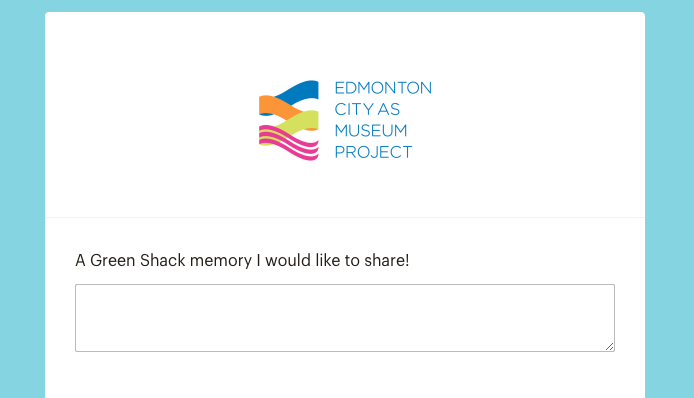Click the orange ribbon in the logo

click(277, 108)
